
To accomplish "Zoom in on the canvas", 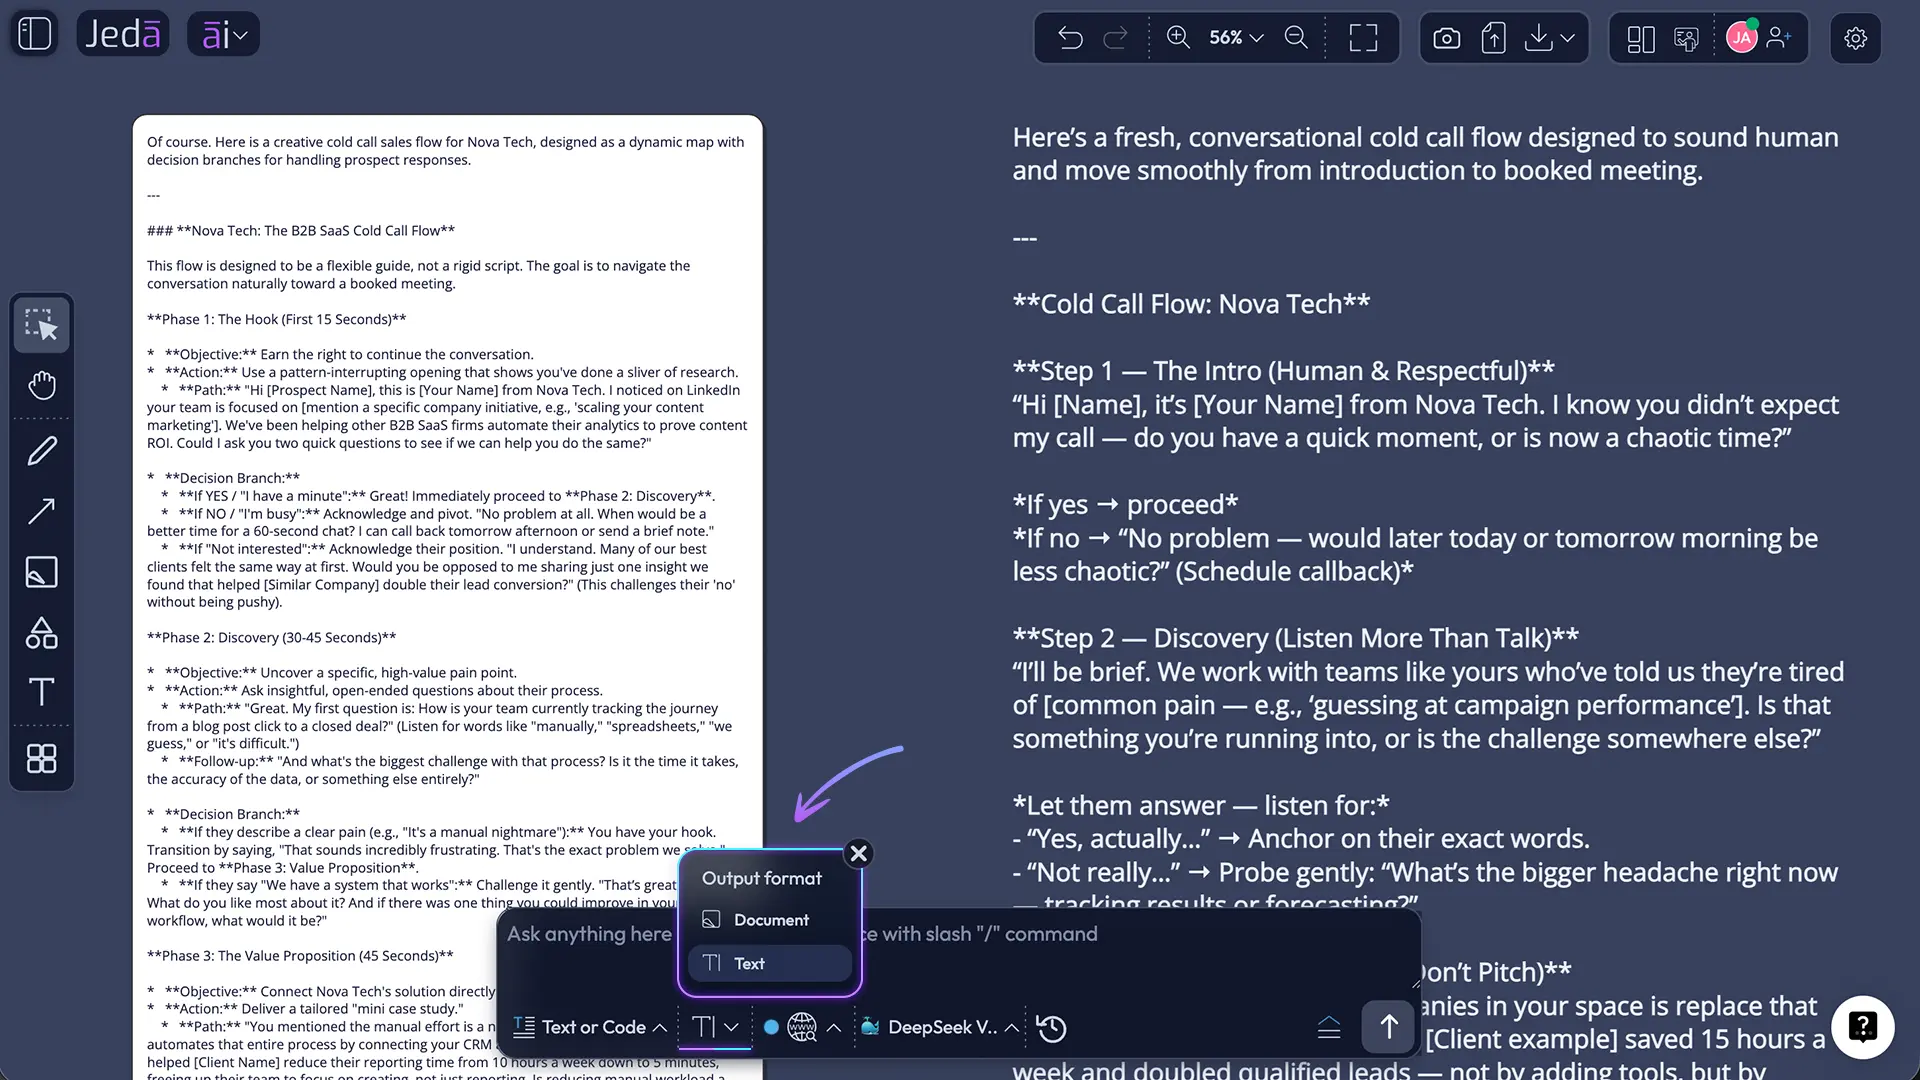I will (x=1178, y=38).
